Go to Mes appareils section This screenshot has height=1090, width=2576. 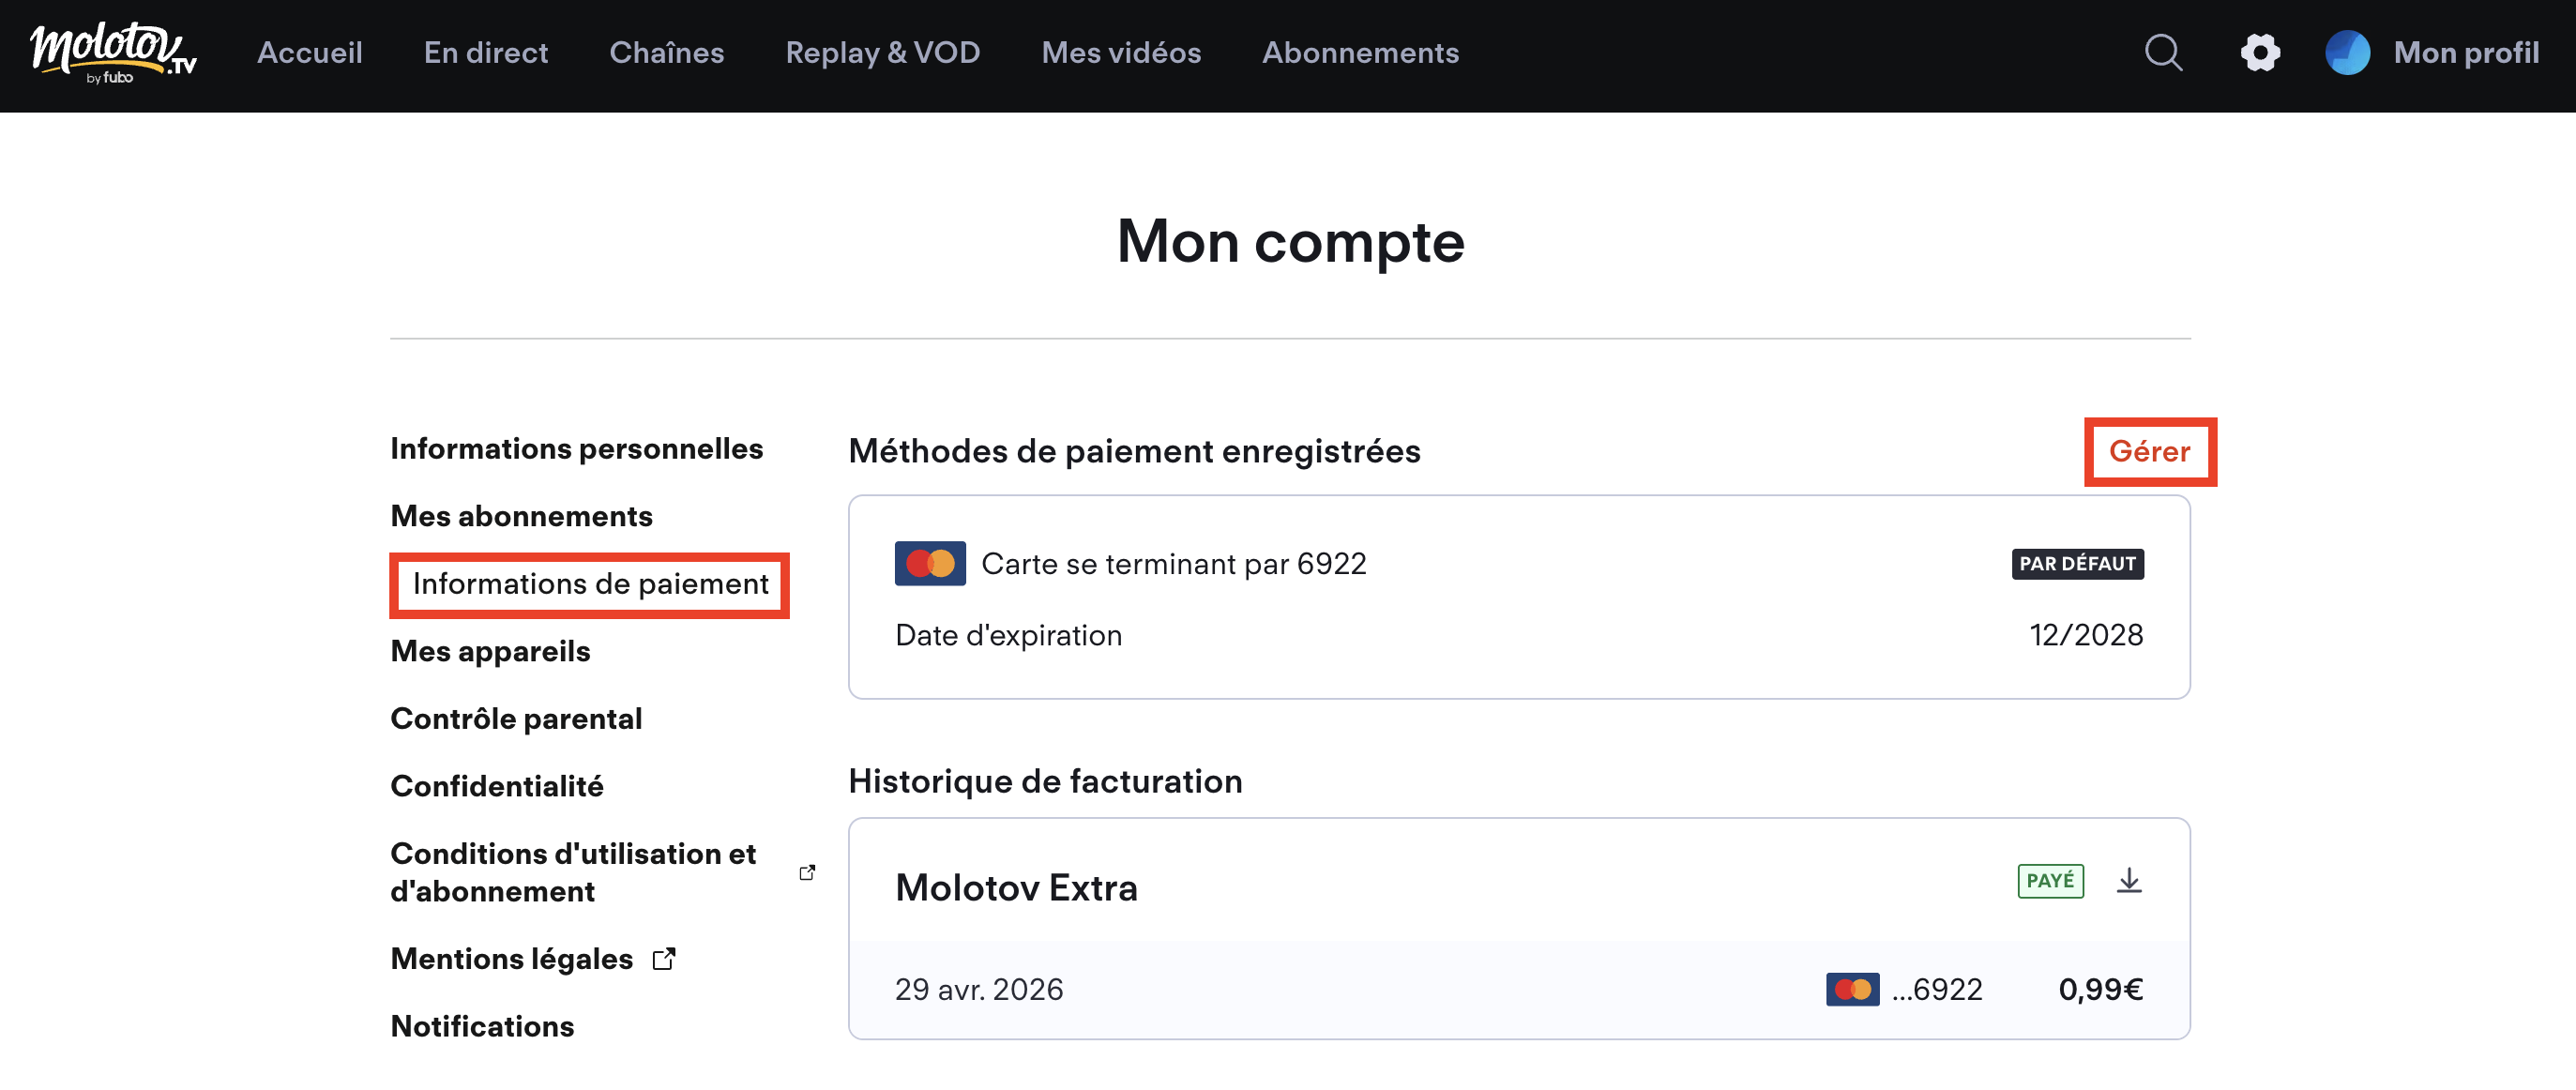[x=491, y=652]
